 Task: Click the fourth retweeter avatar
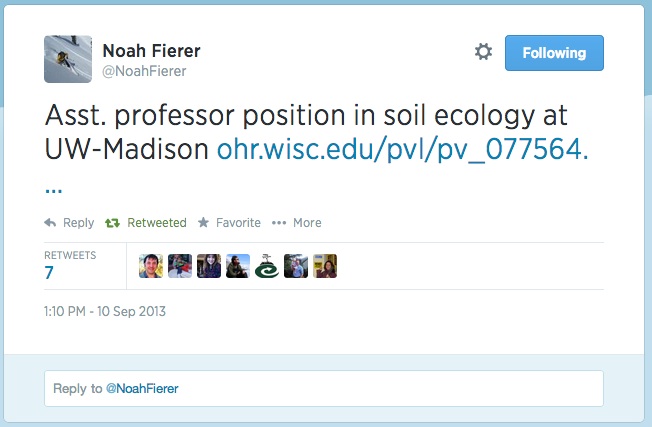pyautogui.click(x=238, y=266)
